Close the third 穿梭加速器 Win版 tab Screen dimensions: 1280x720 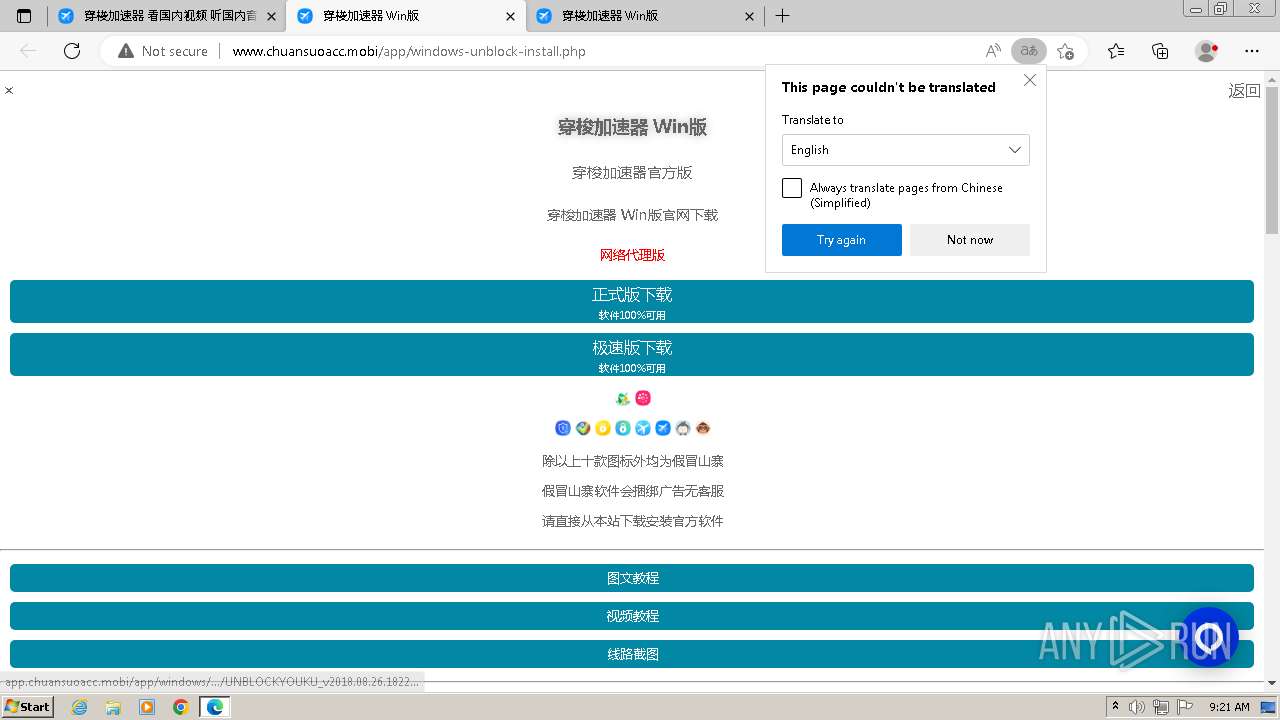click(750, 16)
